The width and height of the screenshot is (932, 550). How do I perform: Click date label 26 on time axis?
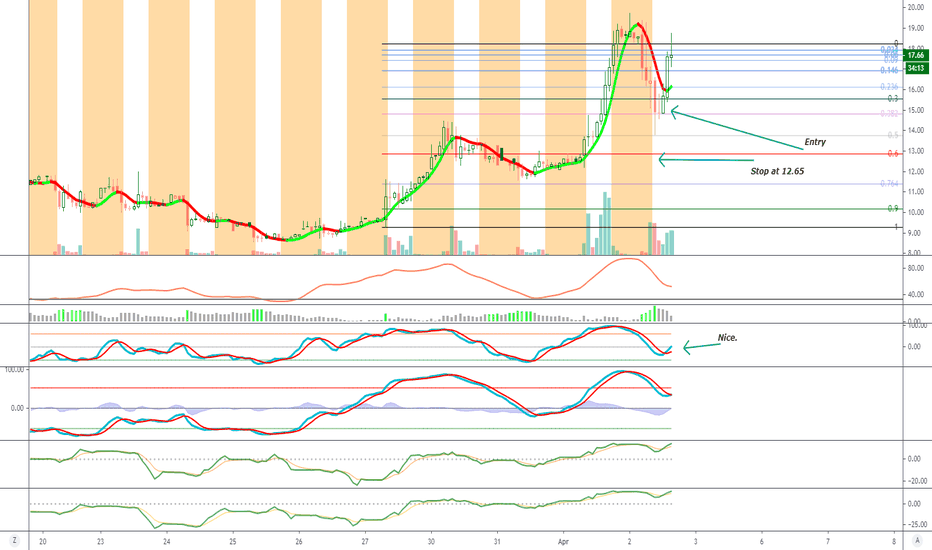299,542
